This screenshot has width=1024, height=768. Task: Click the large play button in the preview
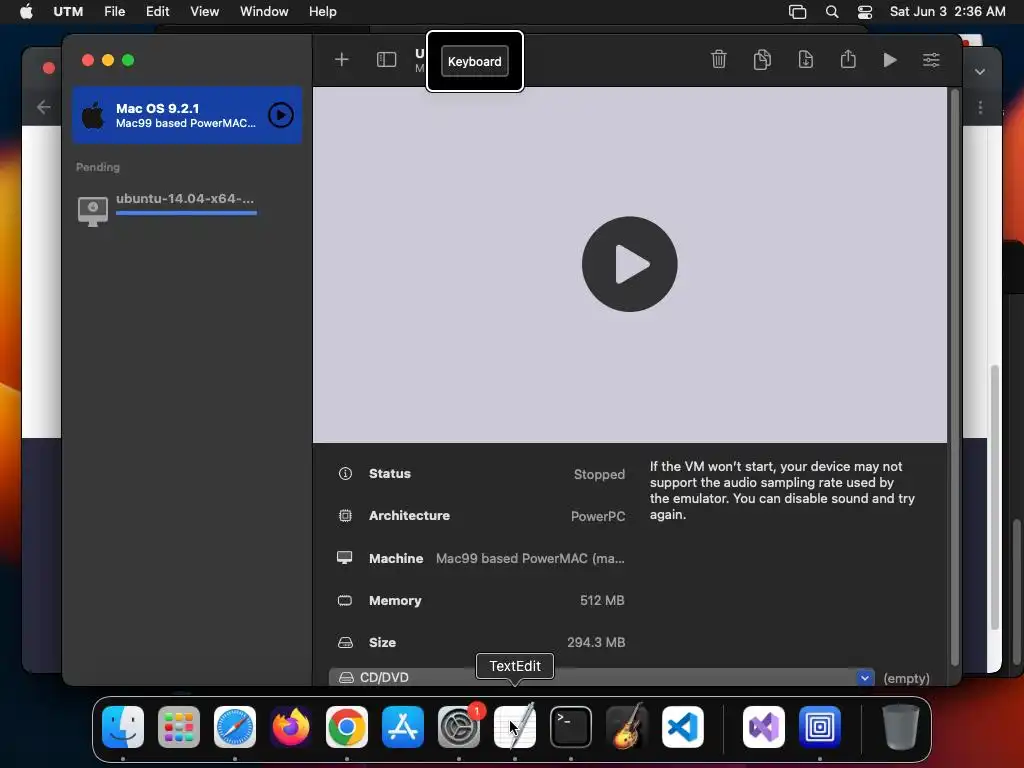point(630,264)
